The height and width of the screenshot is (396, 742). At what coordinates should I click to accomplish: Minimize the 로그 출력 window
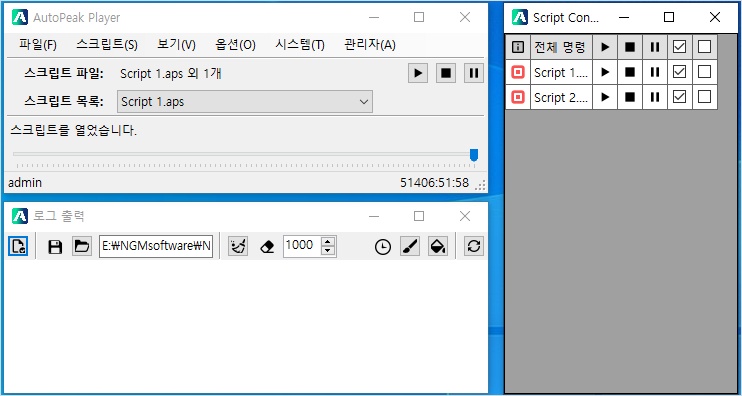[374, 216]
